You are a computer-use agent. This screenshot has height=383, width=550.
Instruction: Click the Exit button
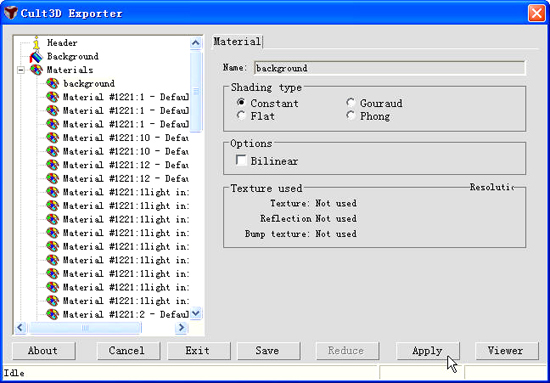click(x=198, y=351)
